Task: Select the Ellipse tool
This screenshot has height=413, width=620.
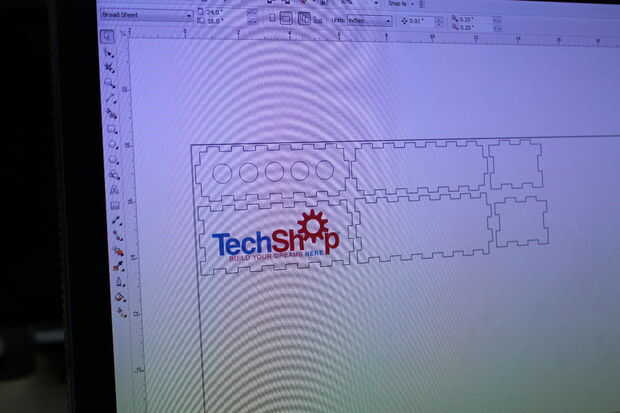Action: [113, 145]
